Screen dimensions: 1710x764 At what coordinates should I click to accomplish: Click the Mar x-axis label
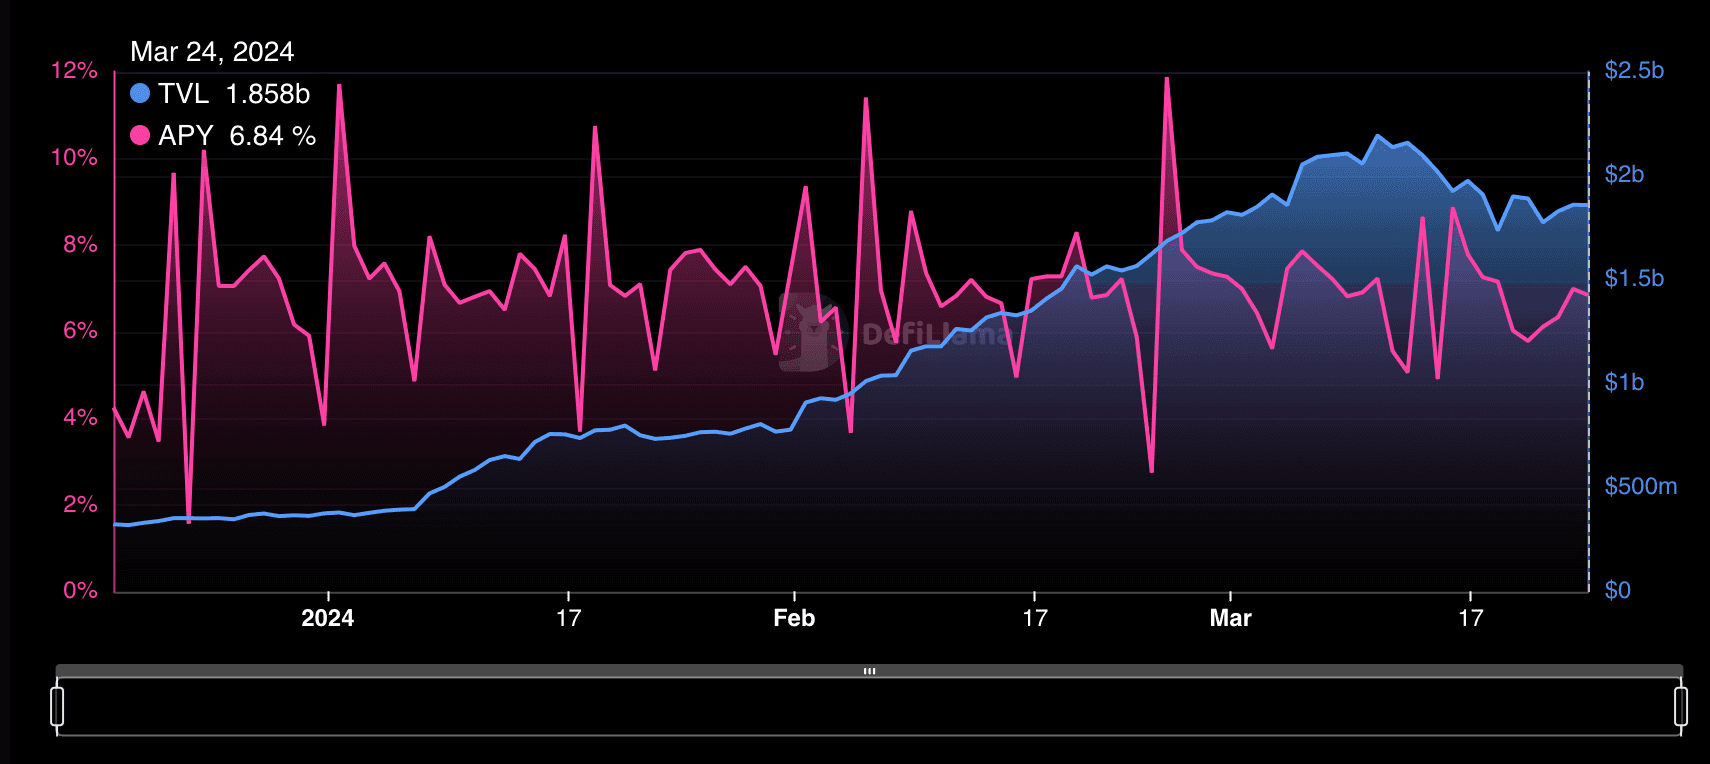click(x=1230, y=618)
